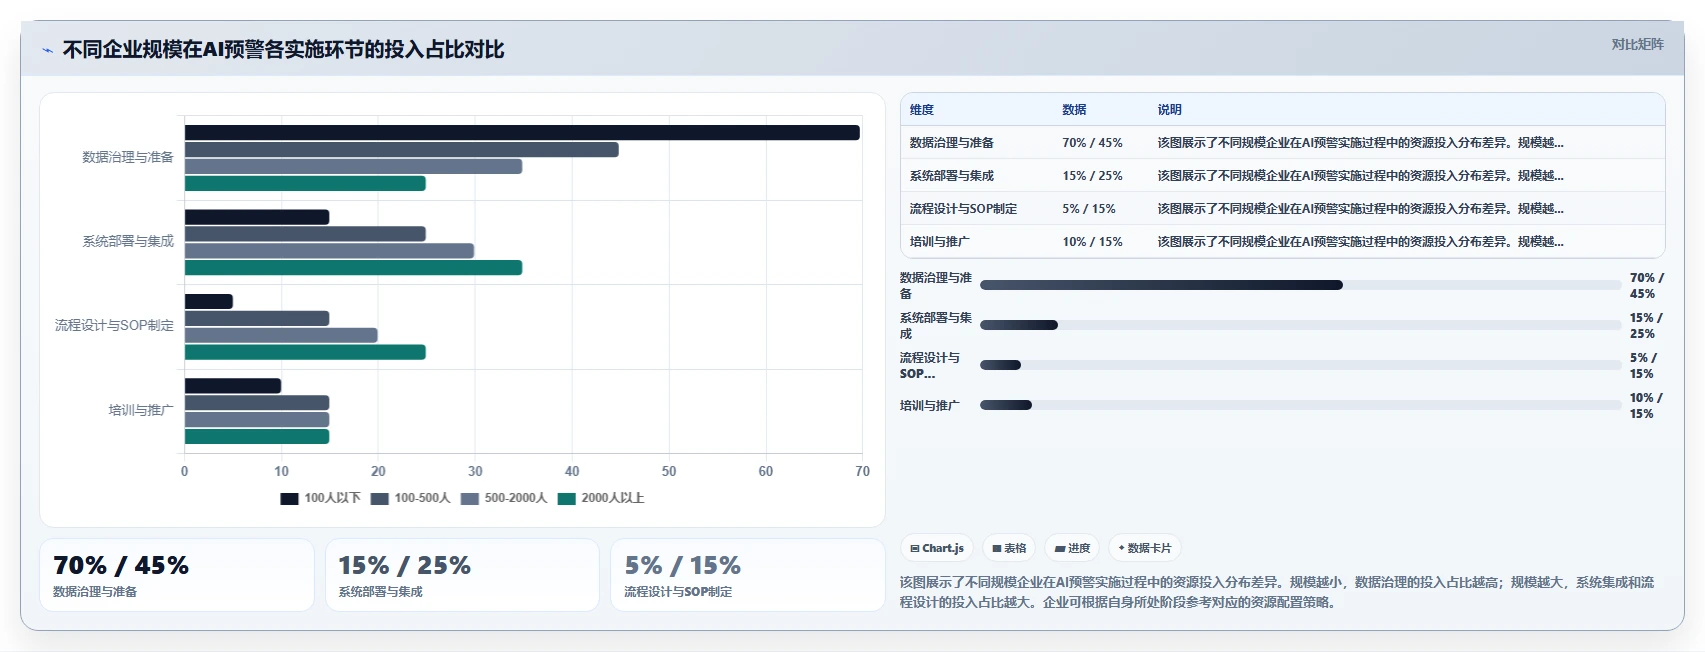
Task: Open the 15% / 25% 系统部署与集成 card
Action: coord(462,575)
